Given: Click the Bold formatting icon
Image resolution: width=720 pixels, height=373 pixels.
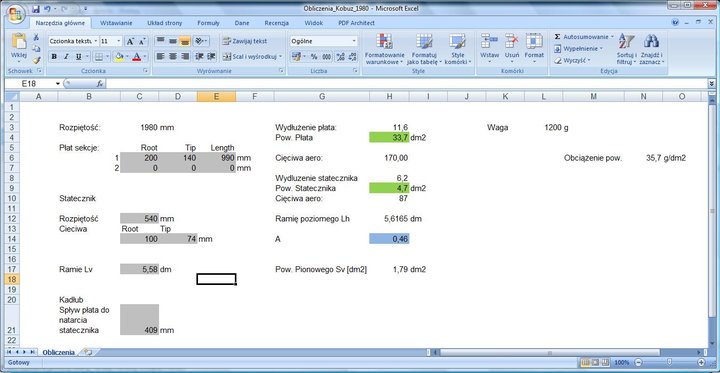Looking at the screenshot, I should pos(55,57).
